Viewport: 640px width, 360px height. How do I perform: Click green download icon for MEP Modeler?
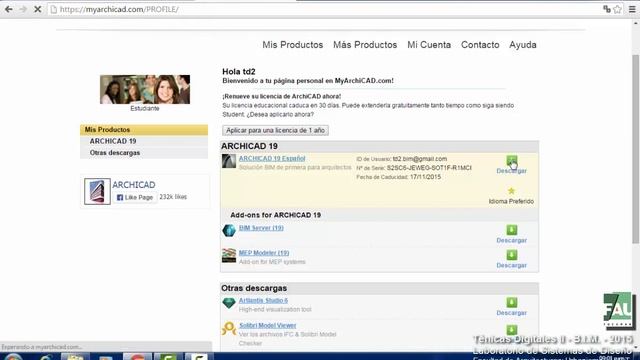(511, 255)
